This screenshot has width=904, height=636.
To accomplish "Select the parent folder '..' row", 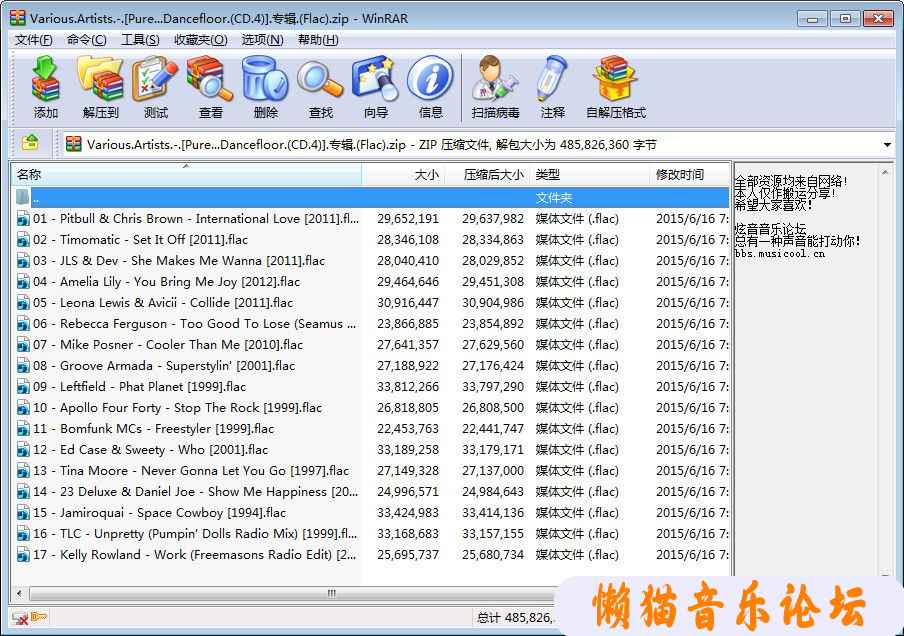I will 370,198.
